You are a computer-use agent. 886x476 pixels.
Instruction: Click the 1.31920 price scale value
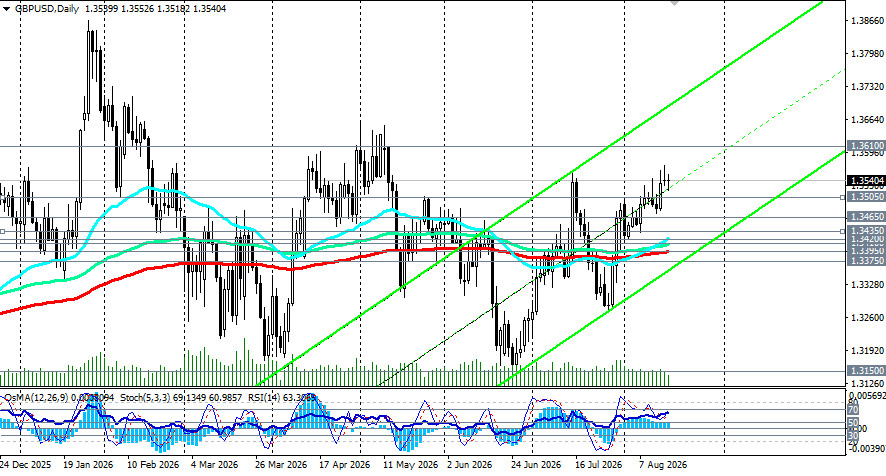pos(867,350)
